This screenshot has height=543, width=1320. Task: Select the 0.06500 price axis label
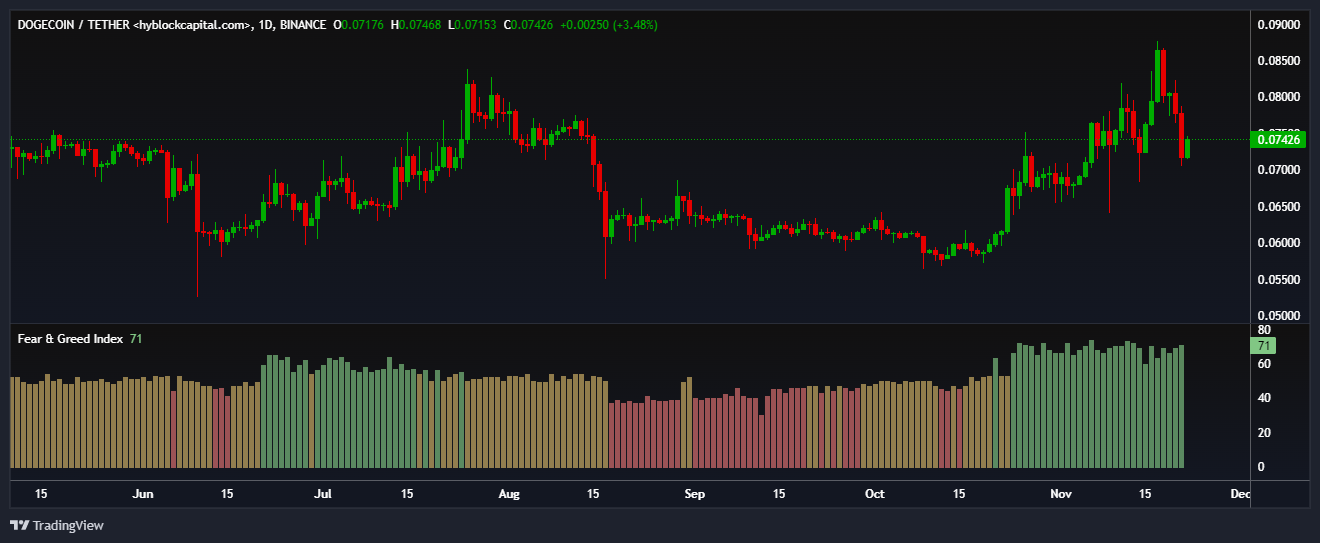[1278, 207]
